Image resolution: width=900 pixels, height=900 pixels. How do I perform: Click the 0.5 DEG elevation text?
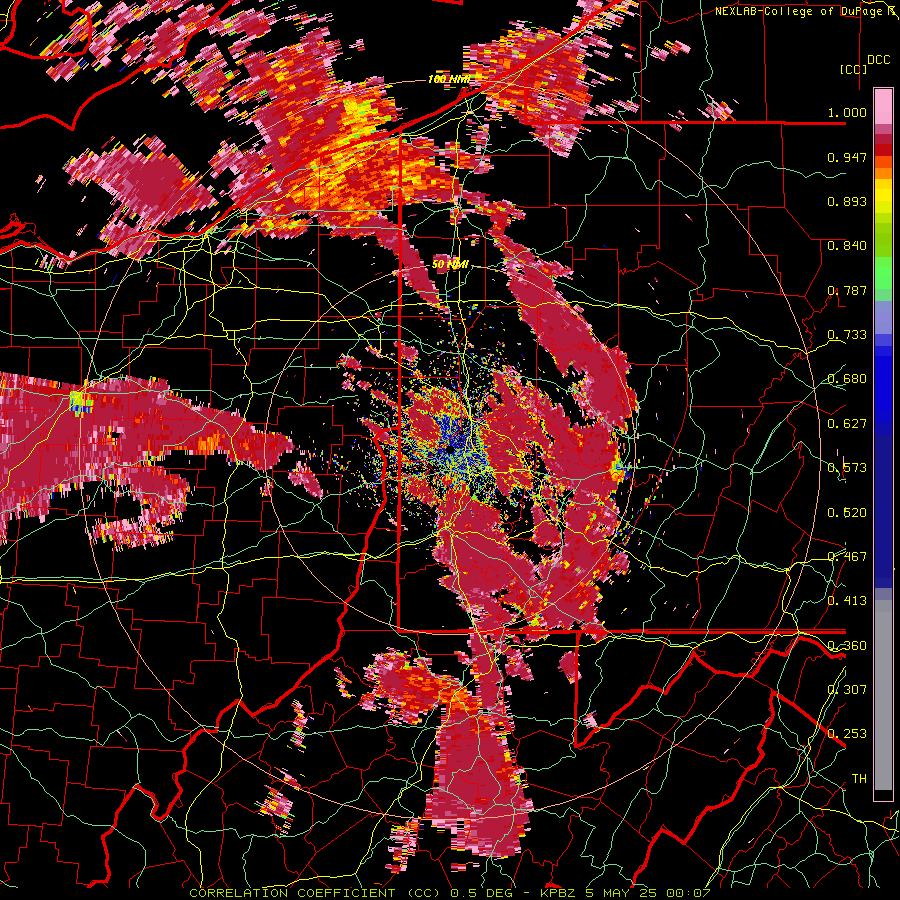tap(482, 893)
